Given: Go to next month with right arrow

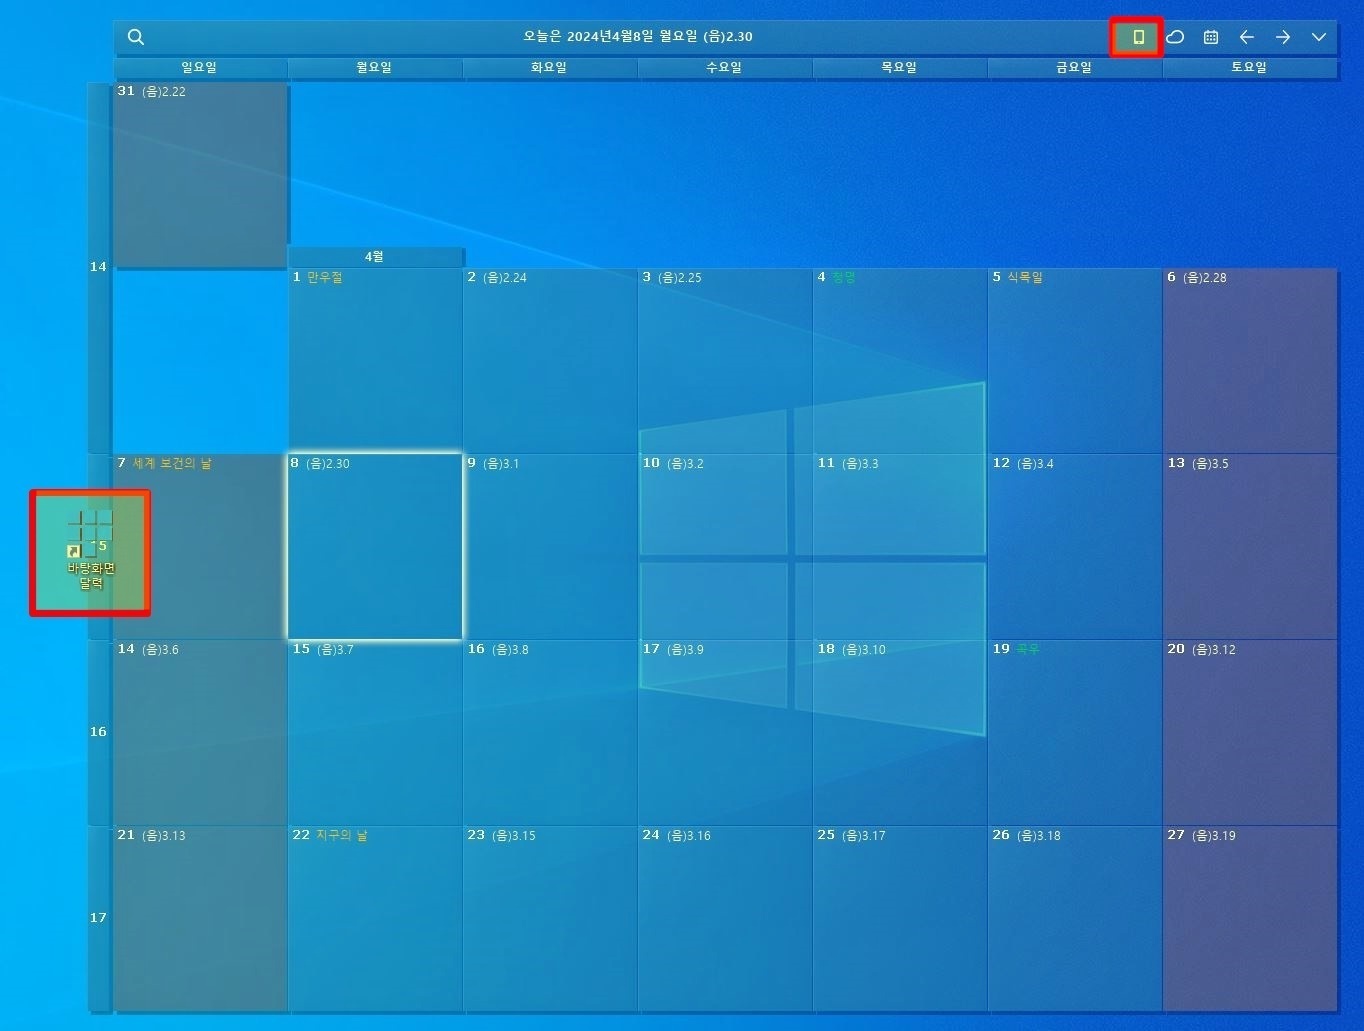Looking at the screenshot, I should 1283,37.
